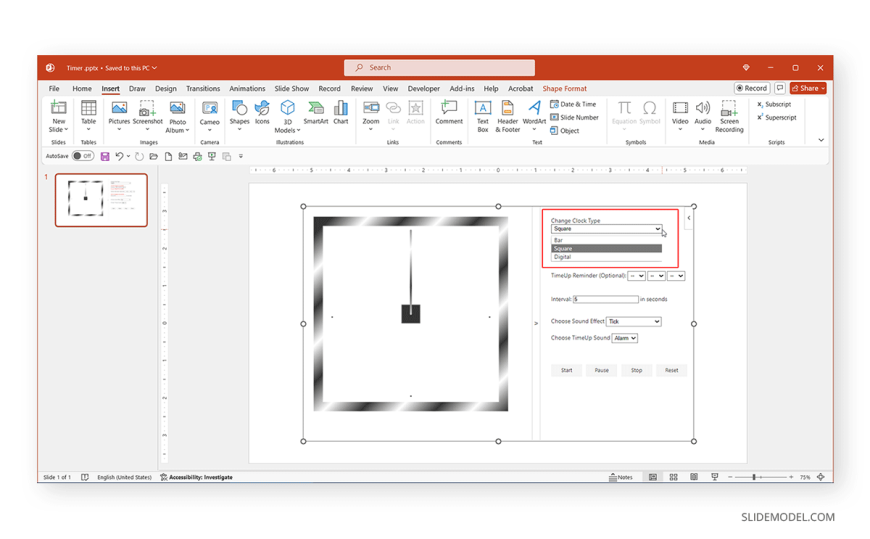The height and width of the screenshot is (539, 870).
Task: Open the Choose TimeUp Sound dropdown
Action: (x=625, y=338)
